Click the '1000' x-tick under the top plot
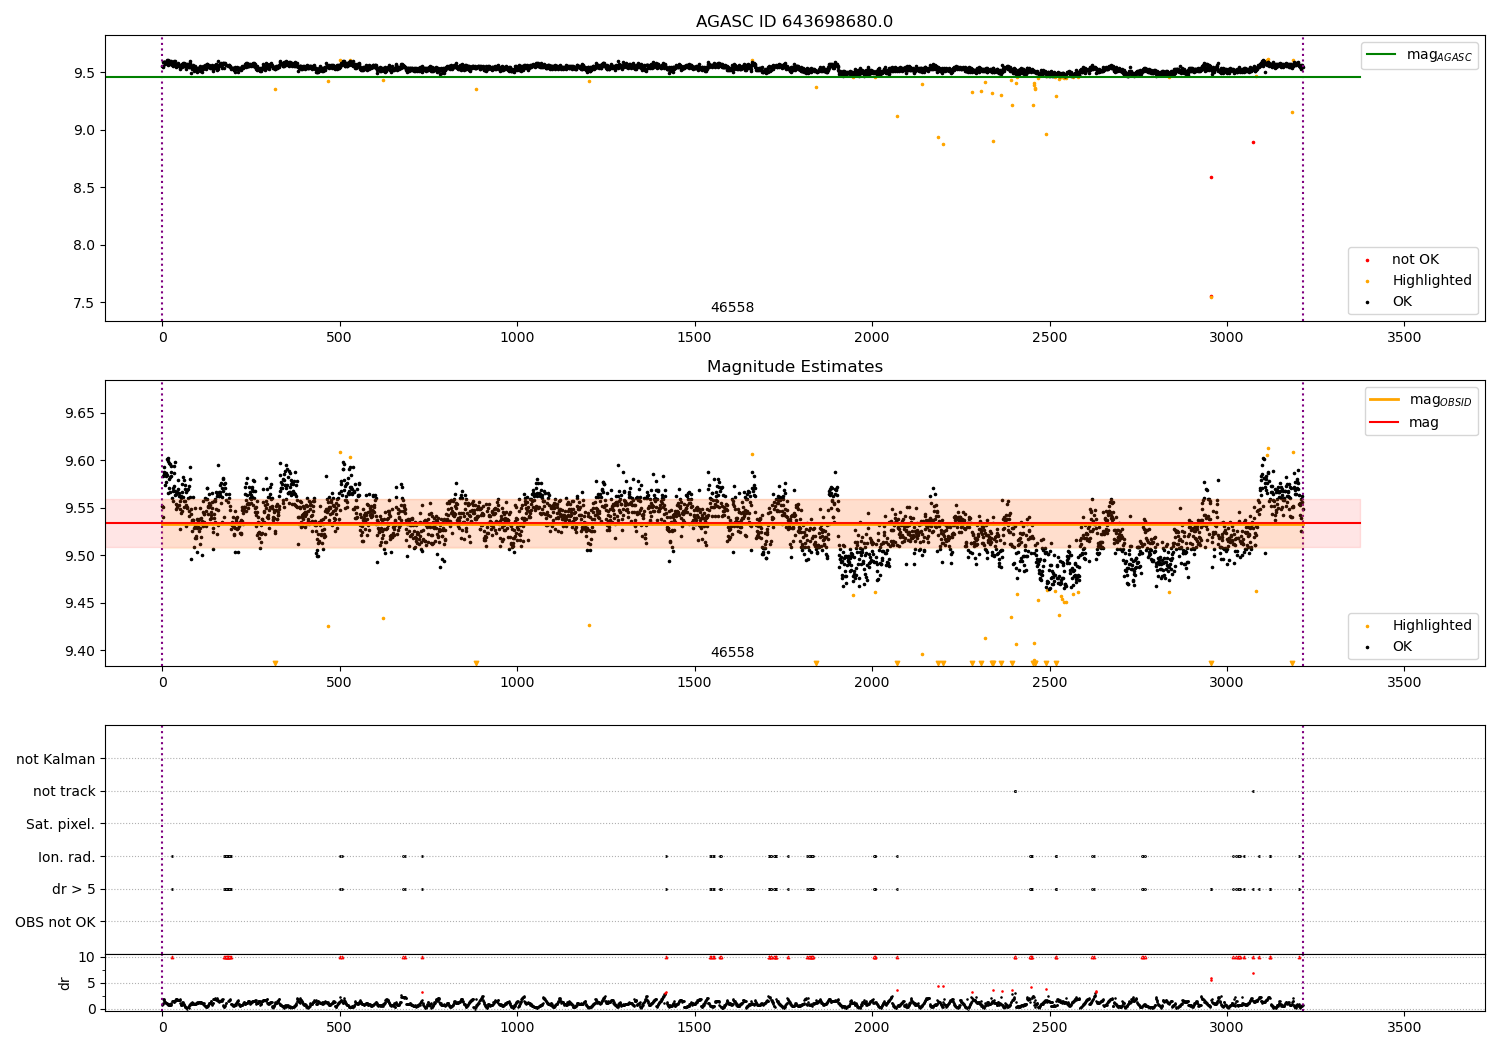 [x=517, y=338]
